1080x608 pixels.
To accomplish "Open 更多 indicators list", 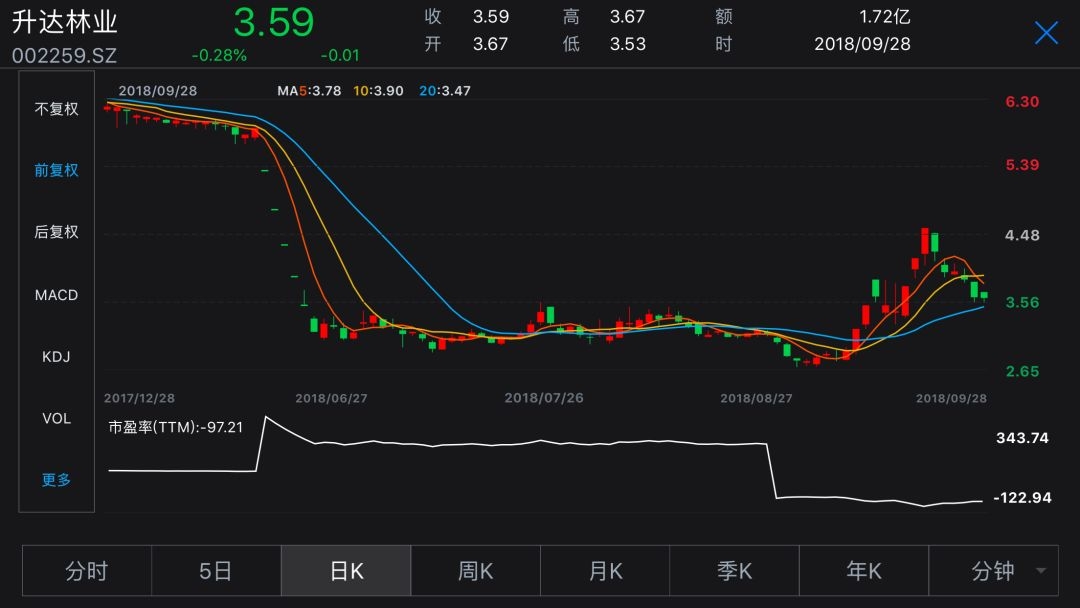I will pyautogui.click(x=57, y=480).
